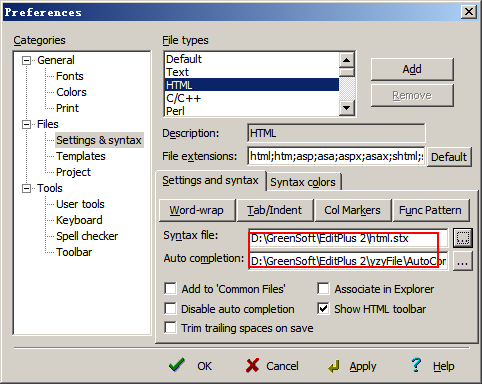Browse for auto completion file

coord(463,261)
